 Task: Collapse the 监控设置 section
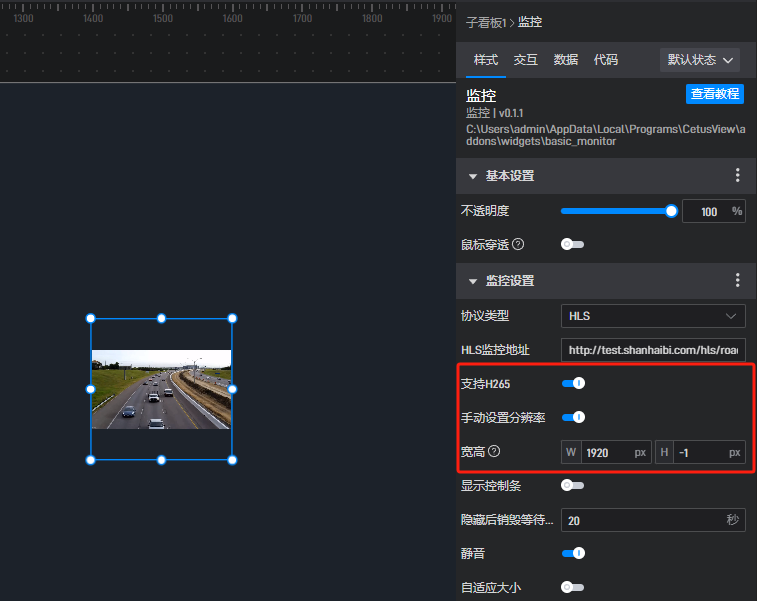[x=473, y=281]
